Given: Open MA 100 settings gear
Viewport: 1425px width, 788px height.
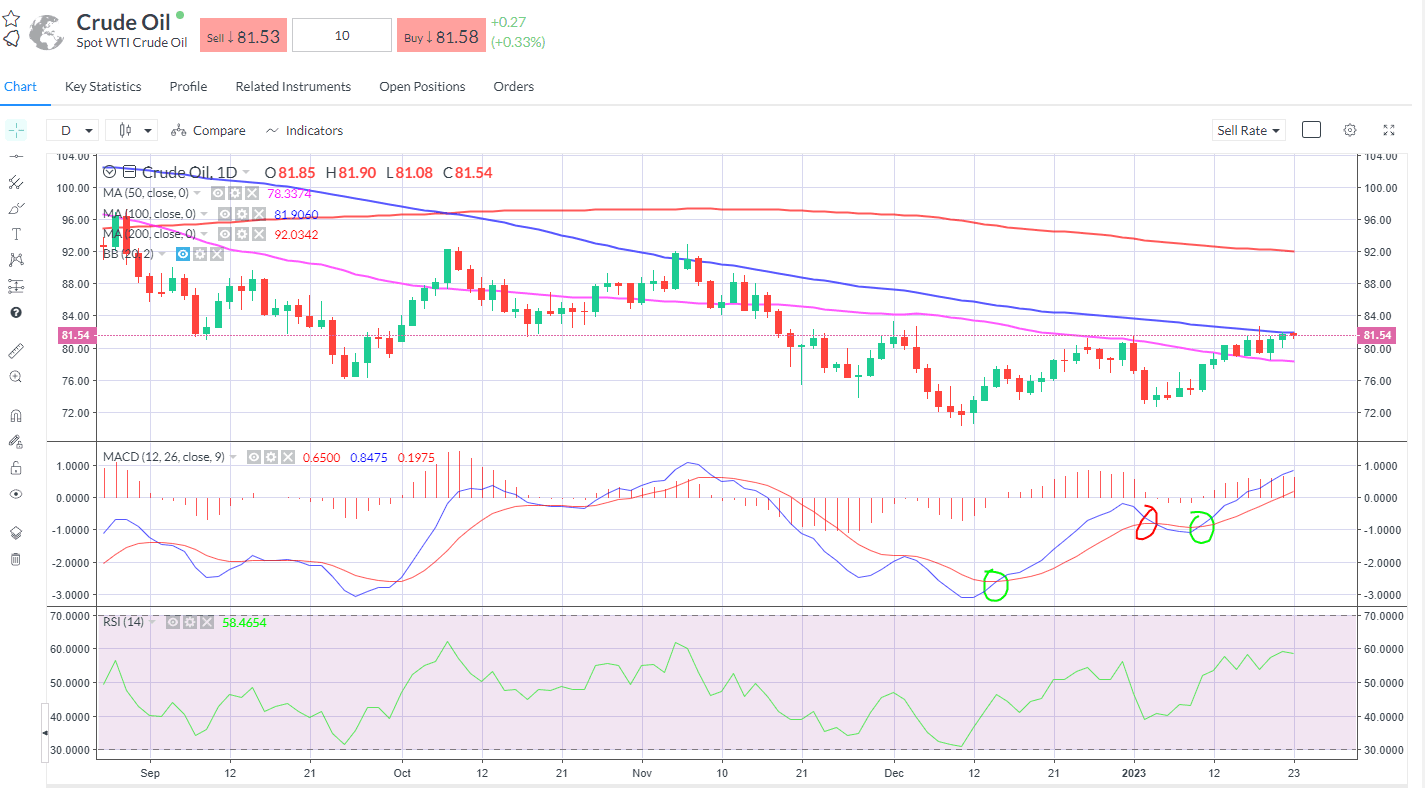Looking at the screenshot, I should (242, 214).
